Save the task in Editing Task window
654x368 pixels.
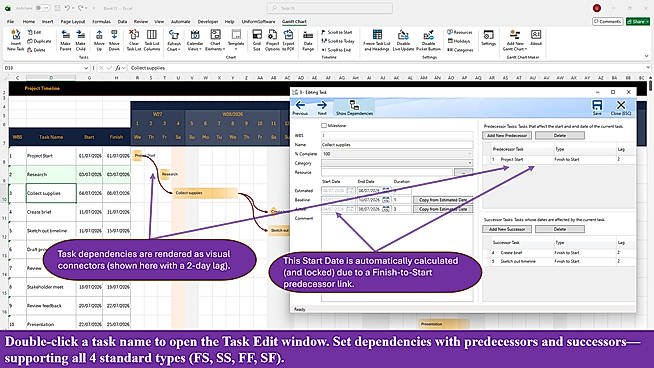(597, 108)
